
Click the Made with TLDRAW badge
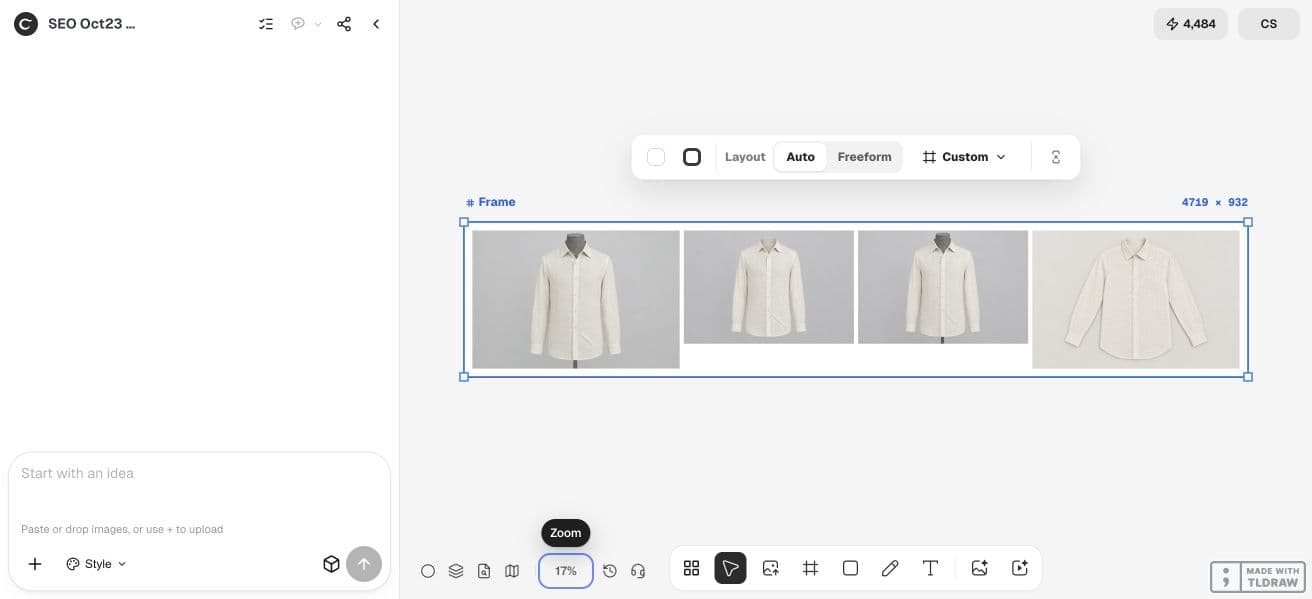1258,577
